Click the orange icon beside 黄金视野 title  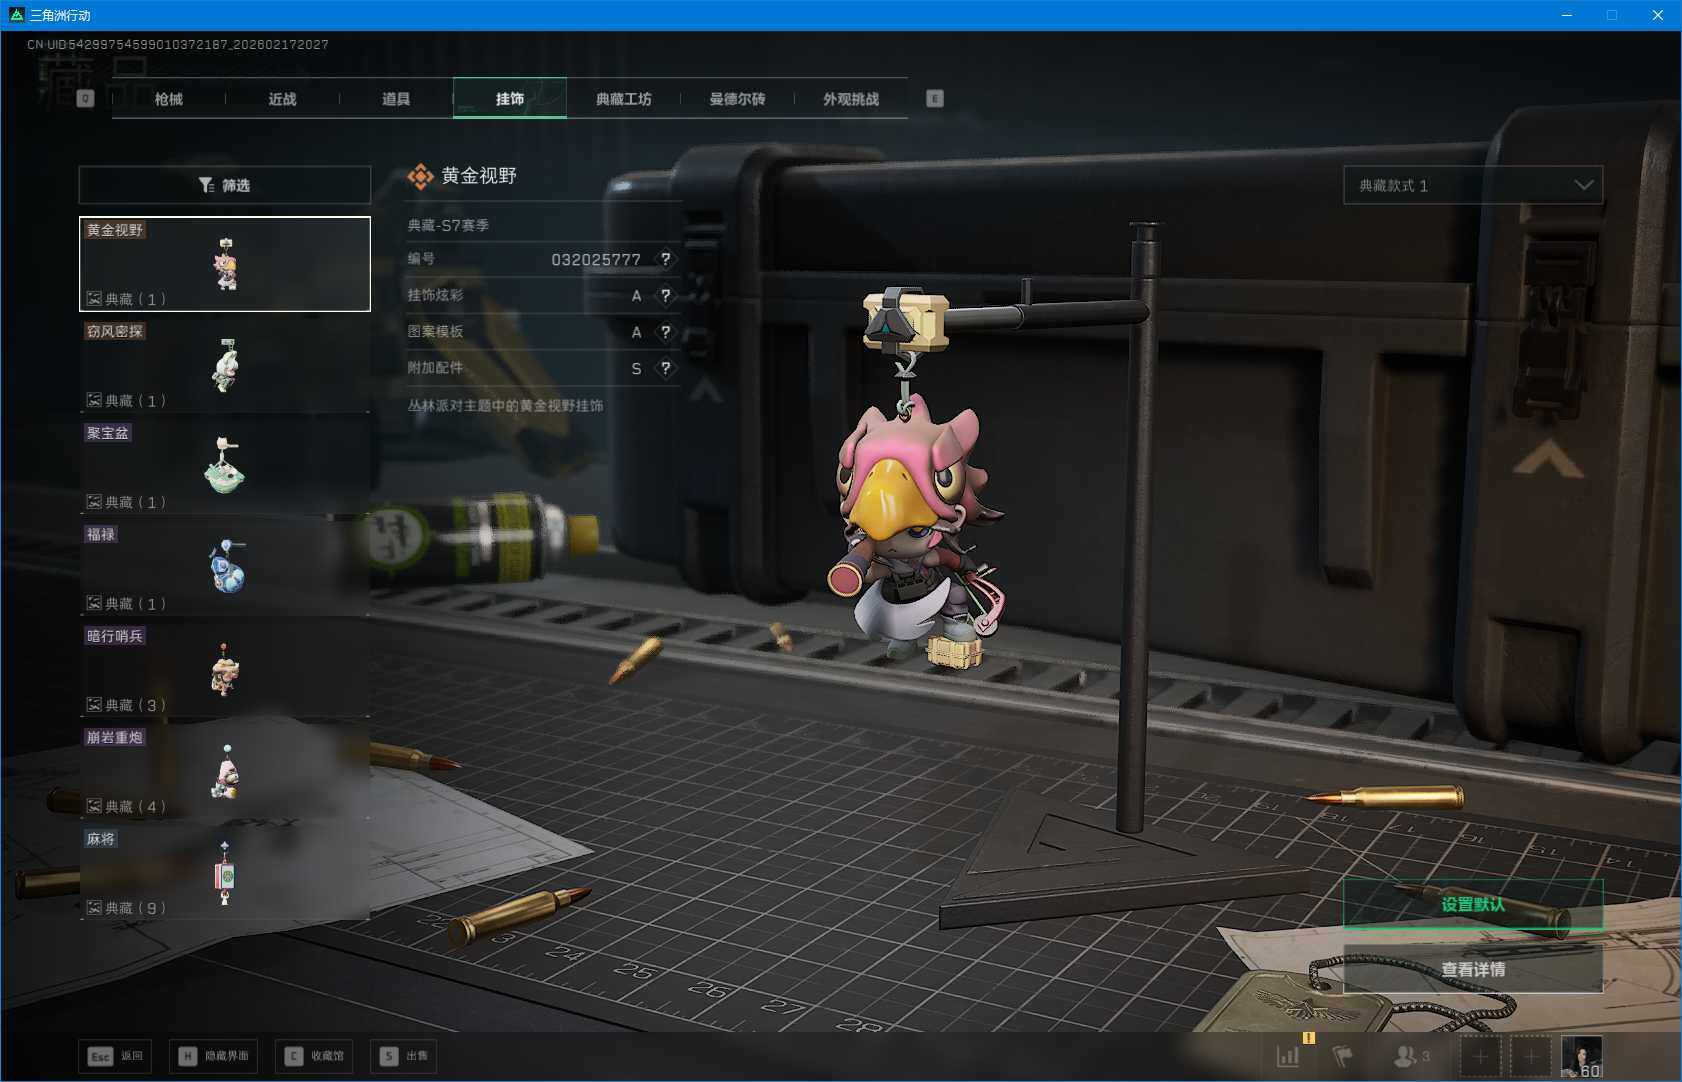[421, 177]
